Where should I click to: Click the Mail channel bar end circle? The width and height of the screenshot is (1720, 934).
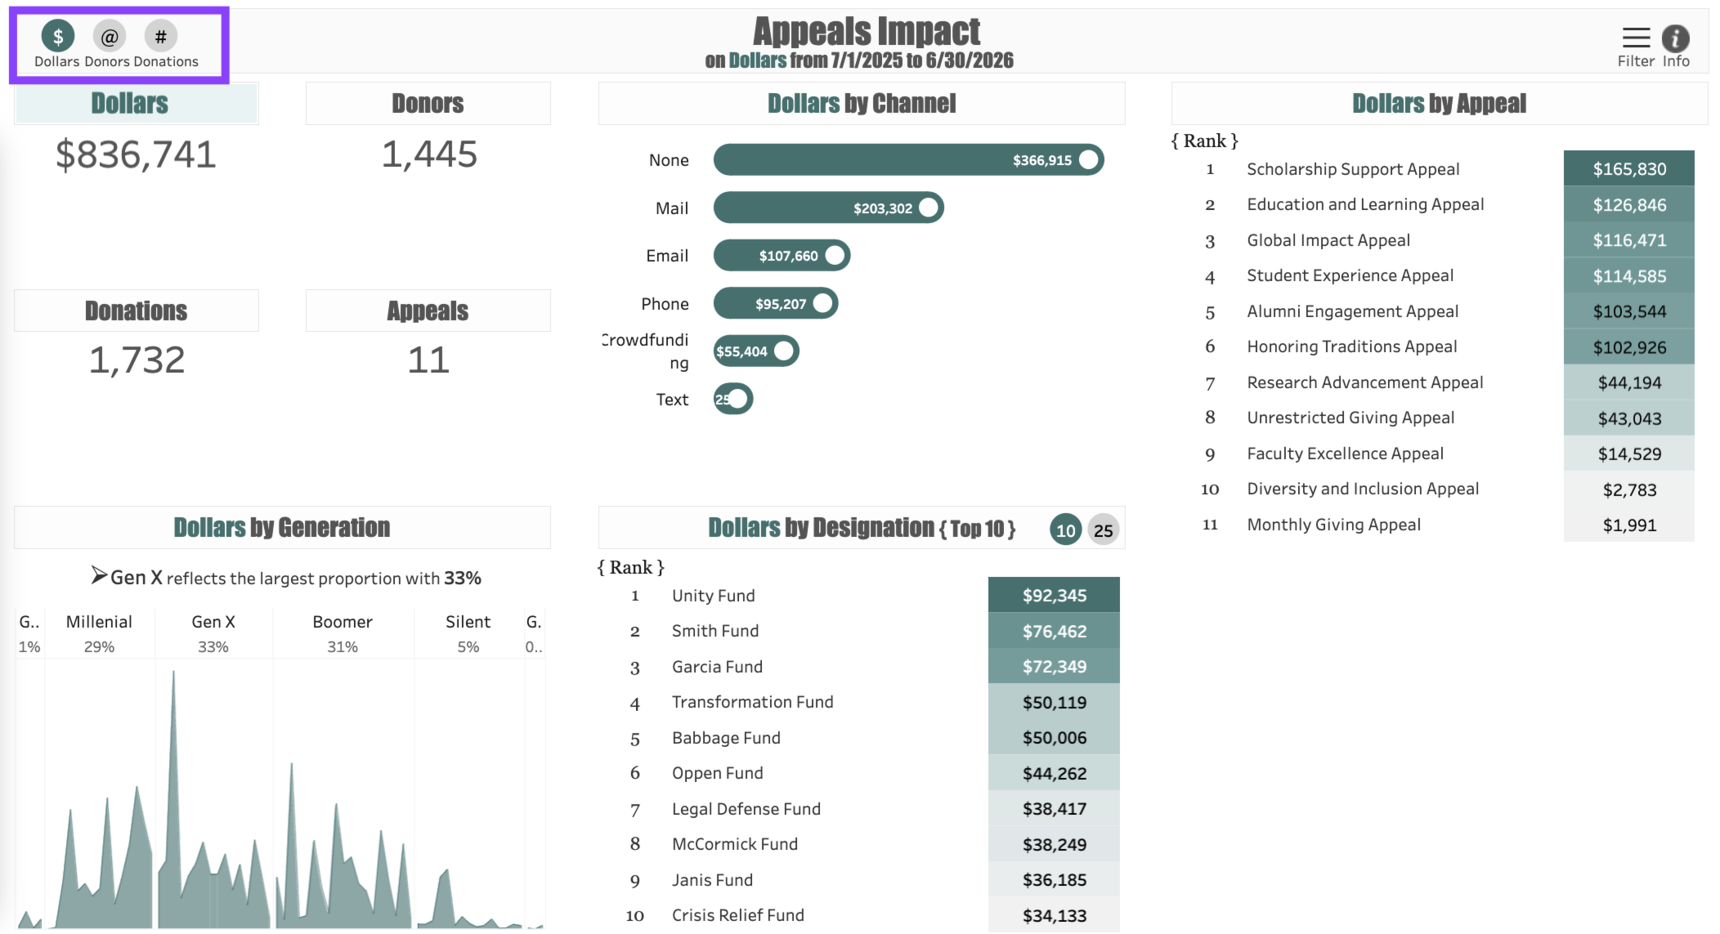[928, 208]
